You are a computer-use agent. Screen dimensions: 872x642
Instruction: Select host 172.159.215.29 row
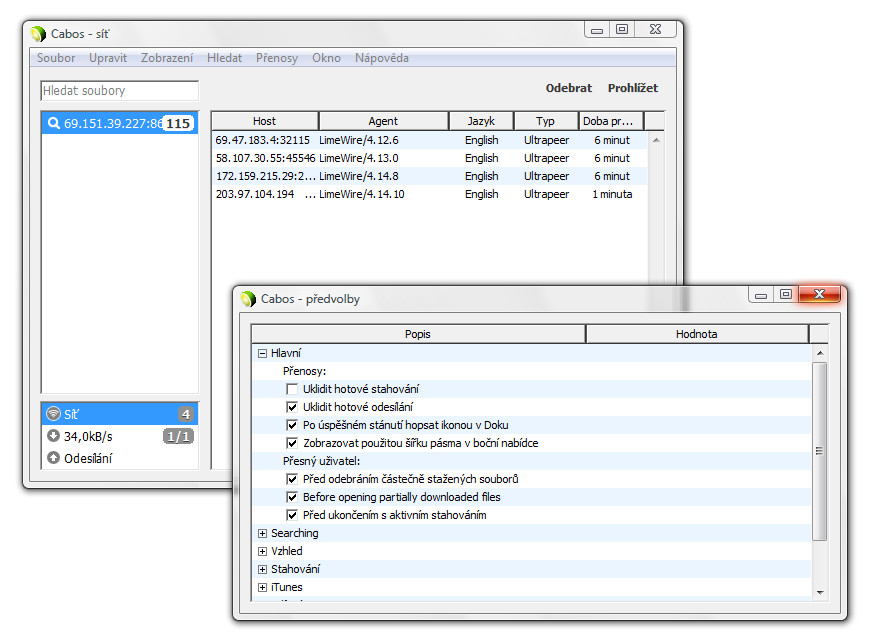430,176
